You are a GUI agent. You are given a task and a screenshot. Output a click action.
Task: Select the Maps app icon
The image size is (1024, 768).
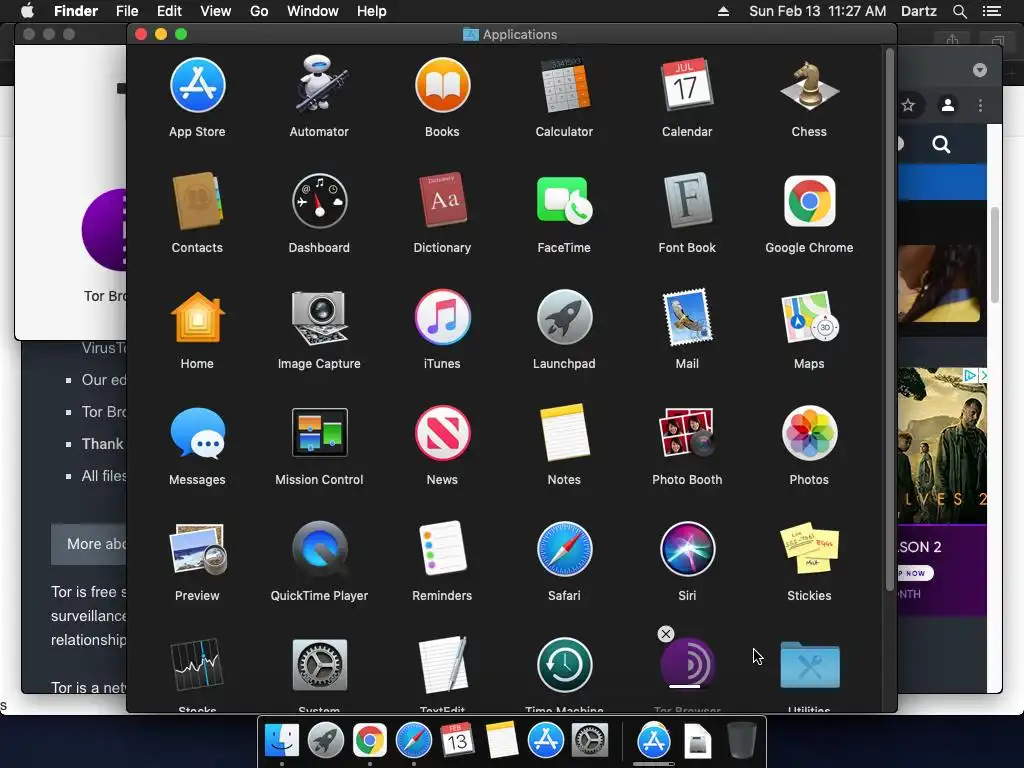point(809,317)
